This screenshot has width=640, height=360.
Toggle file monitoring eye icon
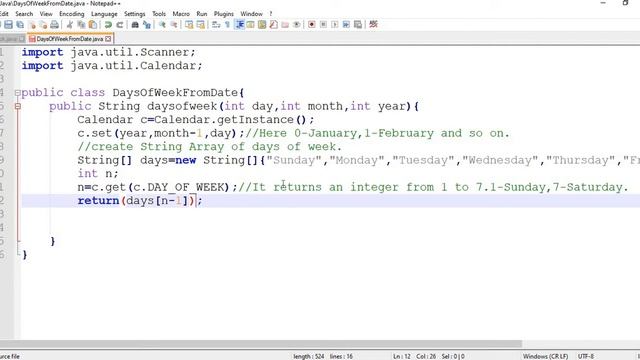[x=297, y=24]
